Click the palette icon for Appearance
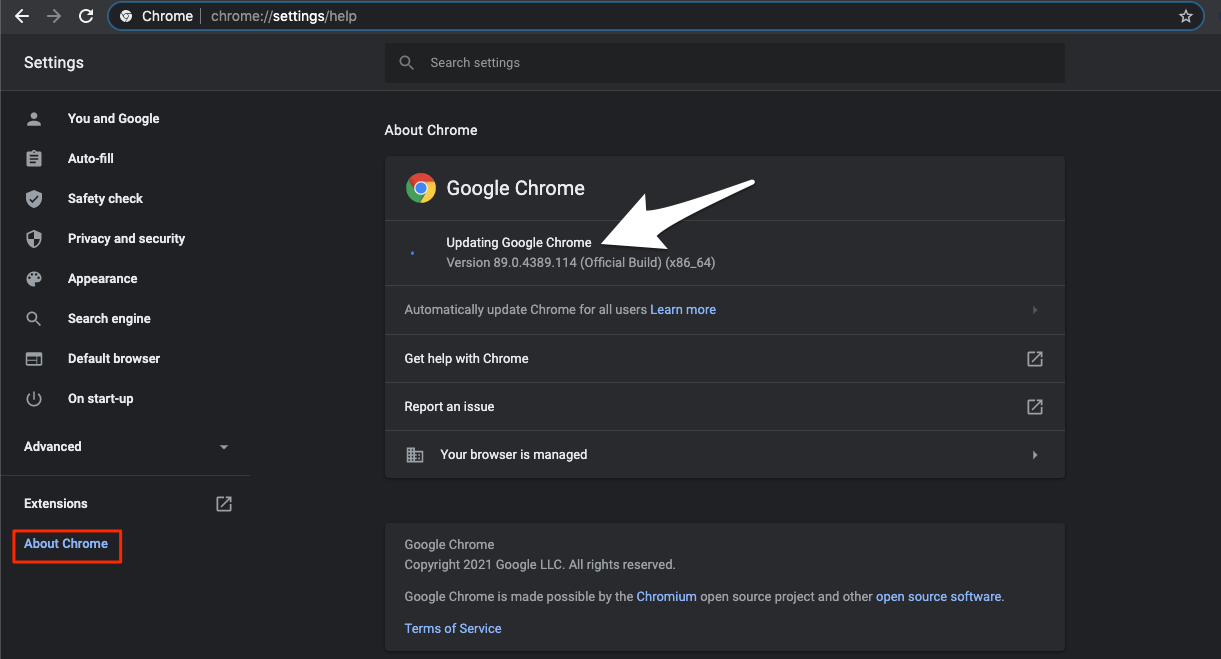This screenshot has width=1221, height=659. click(x=34, y=279)
